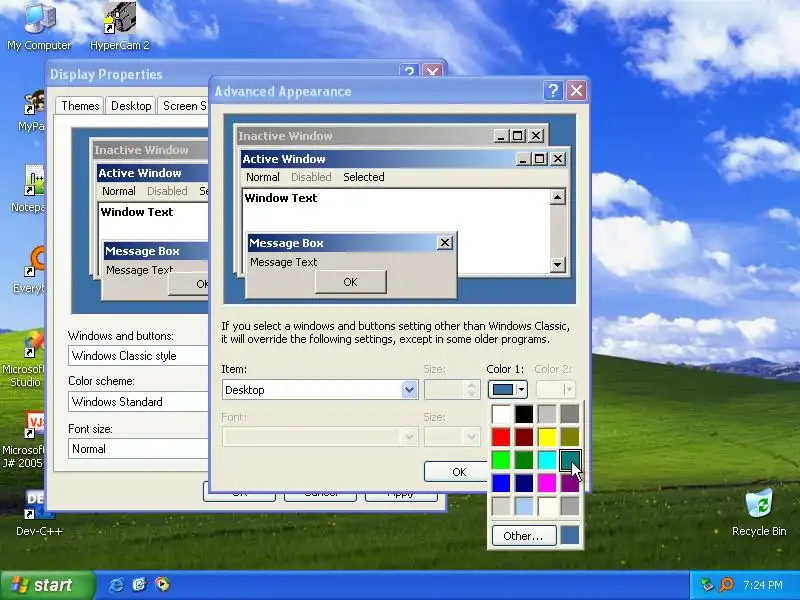Screen dimensions: 800x600
Task: Click Normal in the preview menu
Action: 263,177
